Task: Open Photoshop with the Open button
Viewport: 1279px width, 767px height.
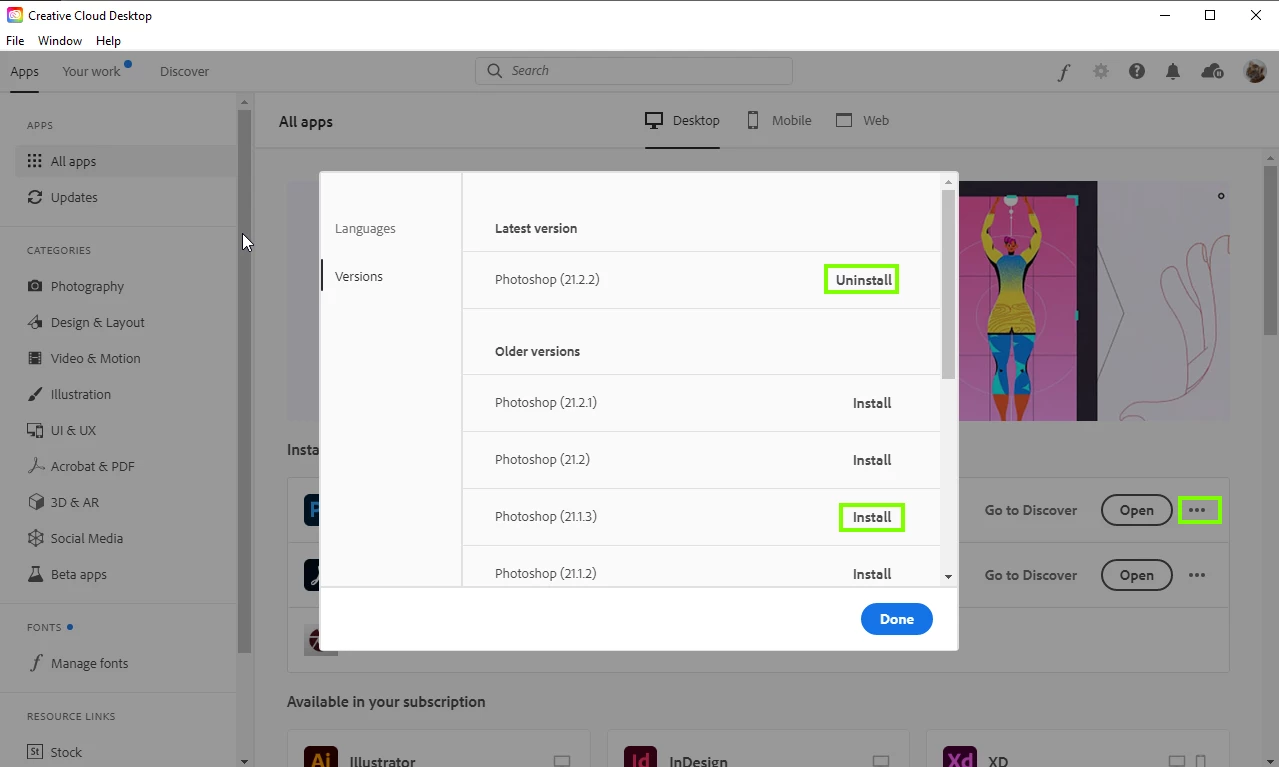Action: tap(1136, 510)
